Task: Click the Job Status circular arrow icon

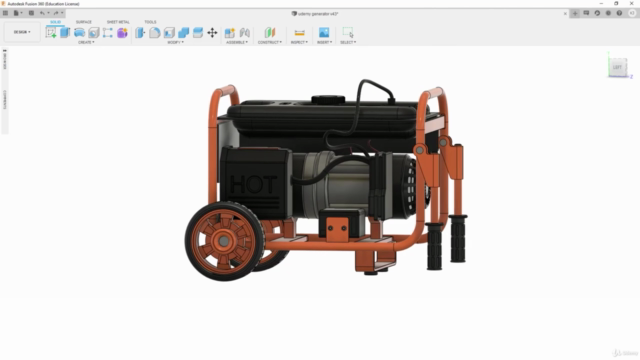Action: (597, 13)
